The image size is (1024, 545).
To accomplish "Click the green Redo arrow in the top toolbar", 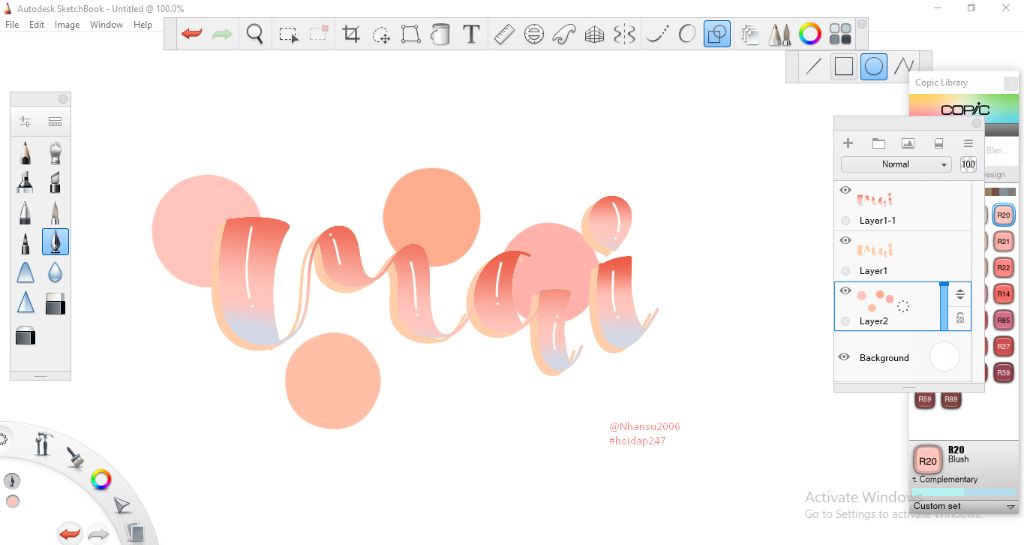I will [222, 33].
